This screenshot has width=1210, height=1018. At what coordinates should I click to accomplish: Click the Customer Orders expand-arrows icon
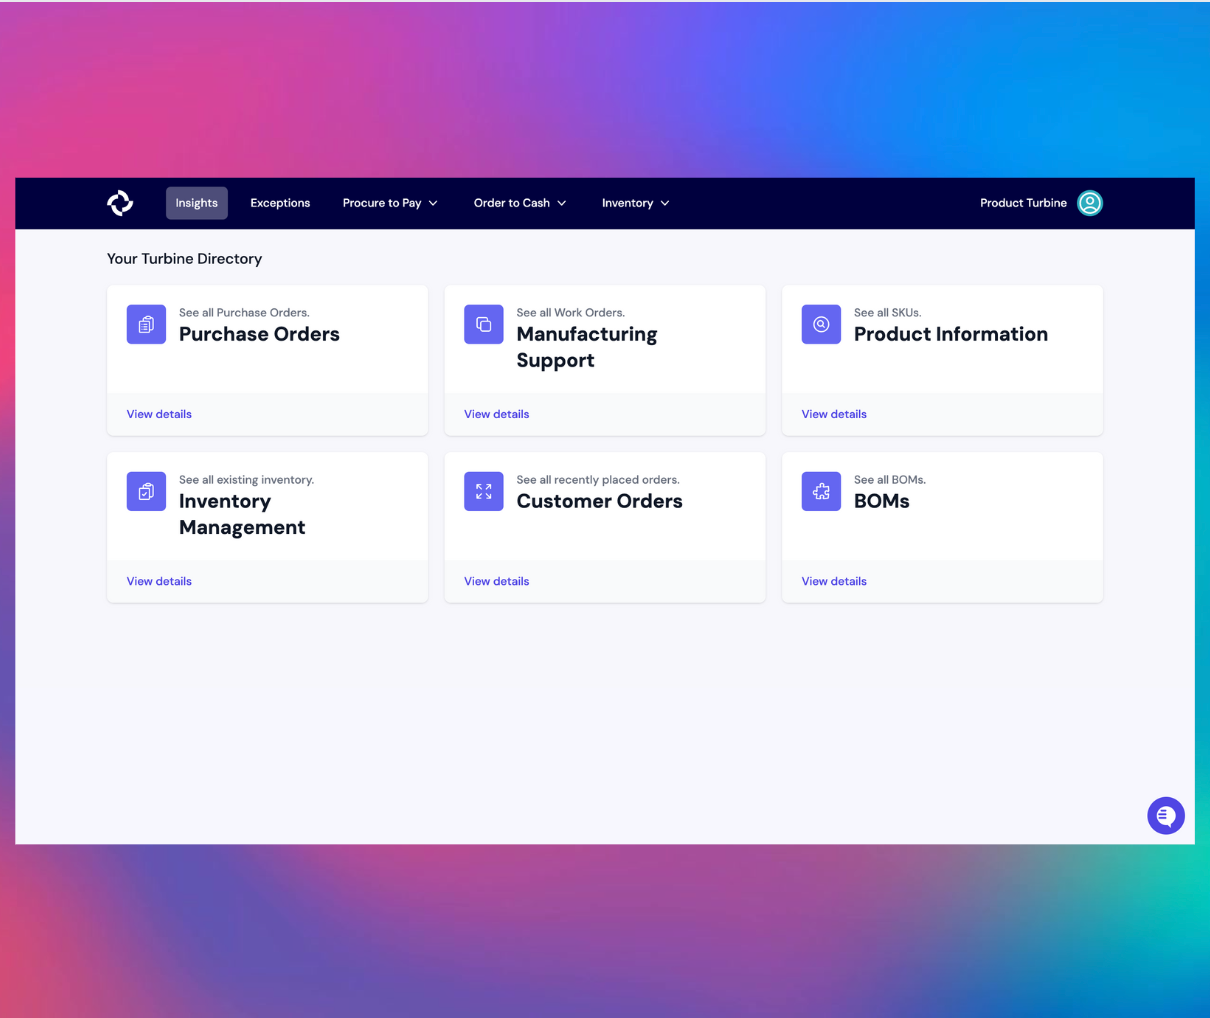pyautogui.click(x=483, y=492)
